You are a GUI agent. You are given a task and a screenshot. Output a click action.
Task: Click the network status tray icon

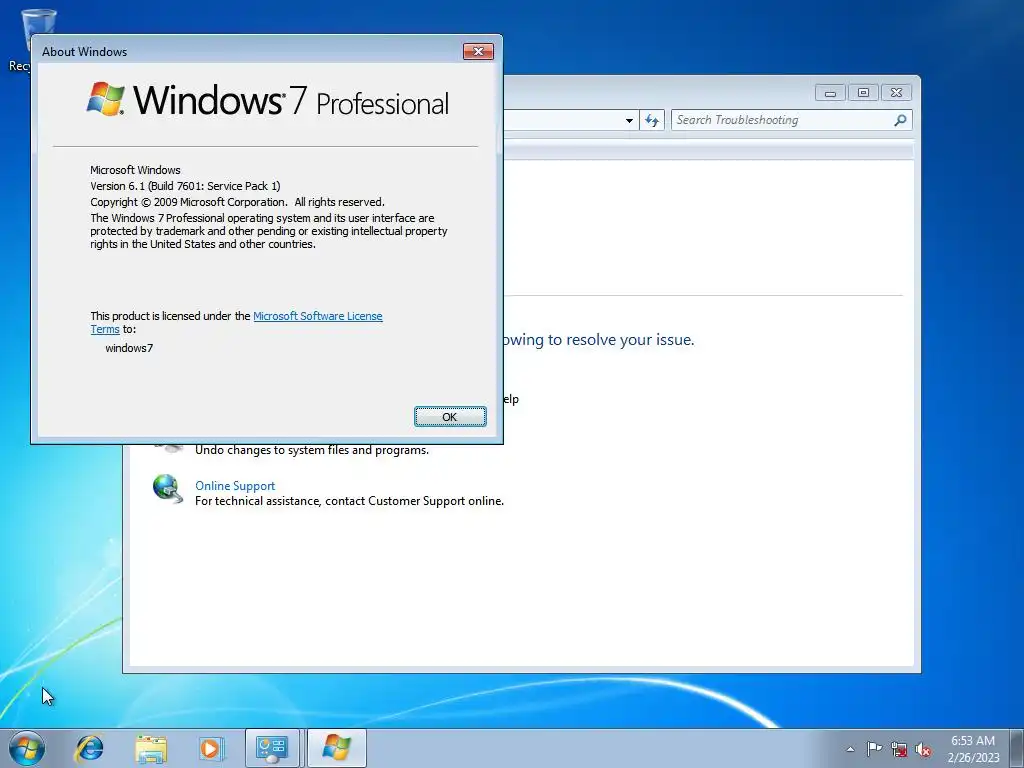point(899,749)
